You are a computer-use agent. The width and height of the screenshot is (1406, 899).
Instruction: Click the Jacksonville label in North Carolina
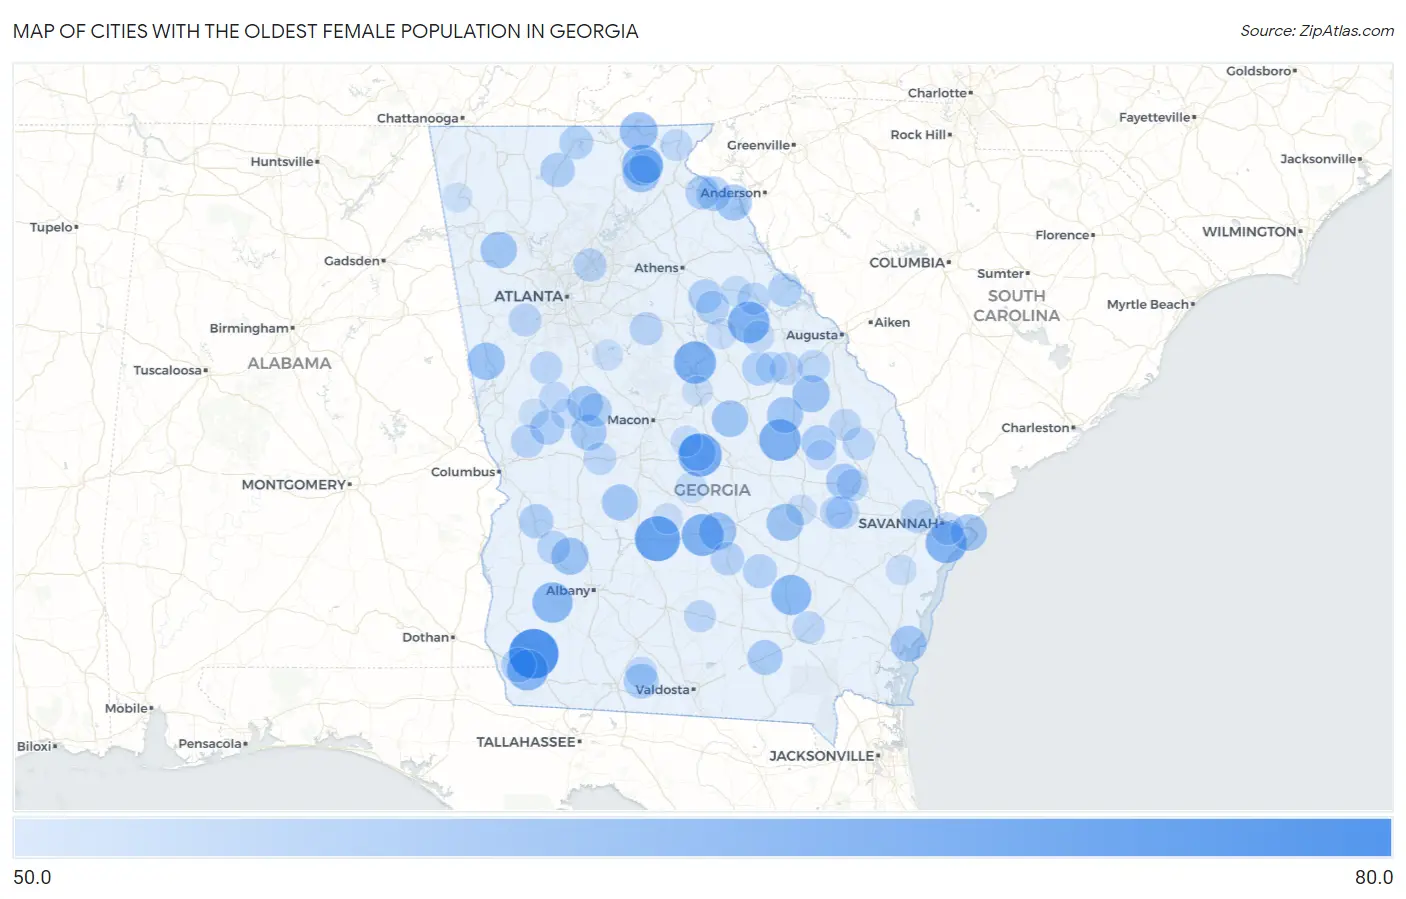[x=1319, y=160]
